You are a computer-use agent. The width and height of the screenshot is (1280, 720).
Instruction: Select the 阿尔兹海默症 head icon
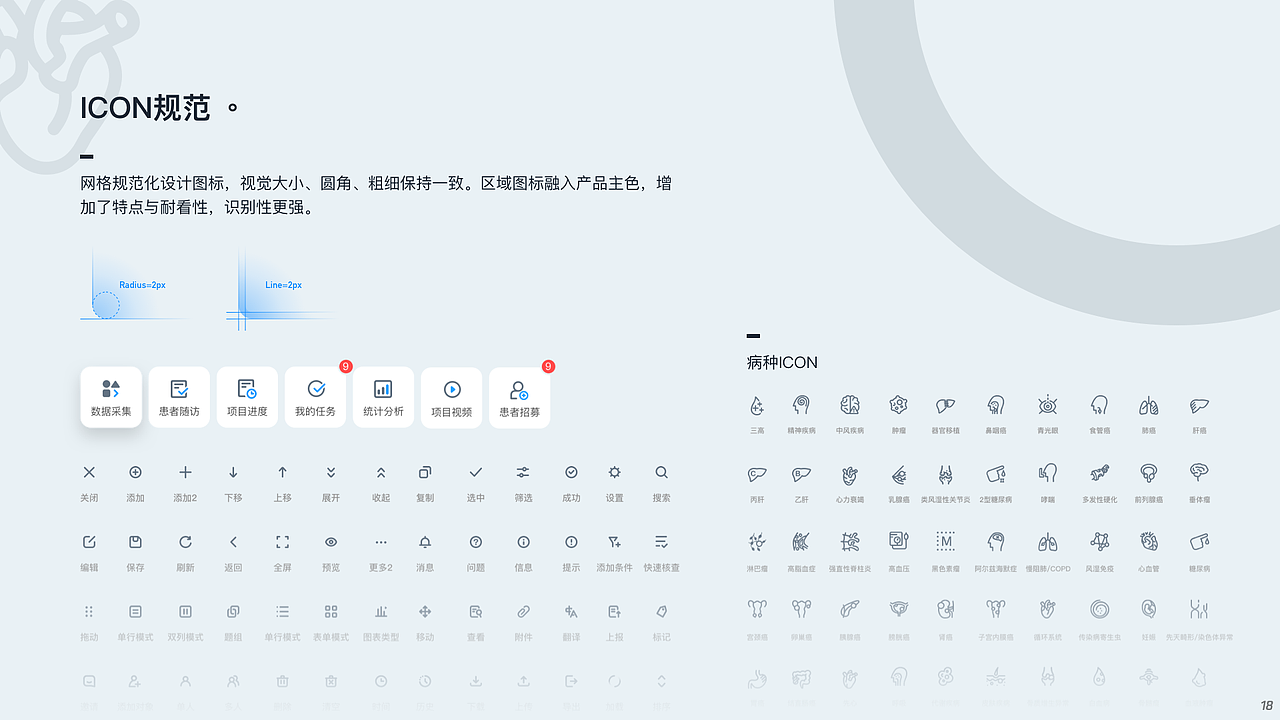coord(995,542)
